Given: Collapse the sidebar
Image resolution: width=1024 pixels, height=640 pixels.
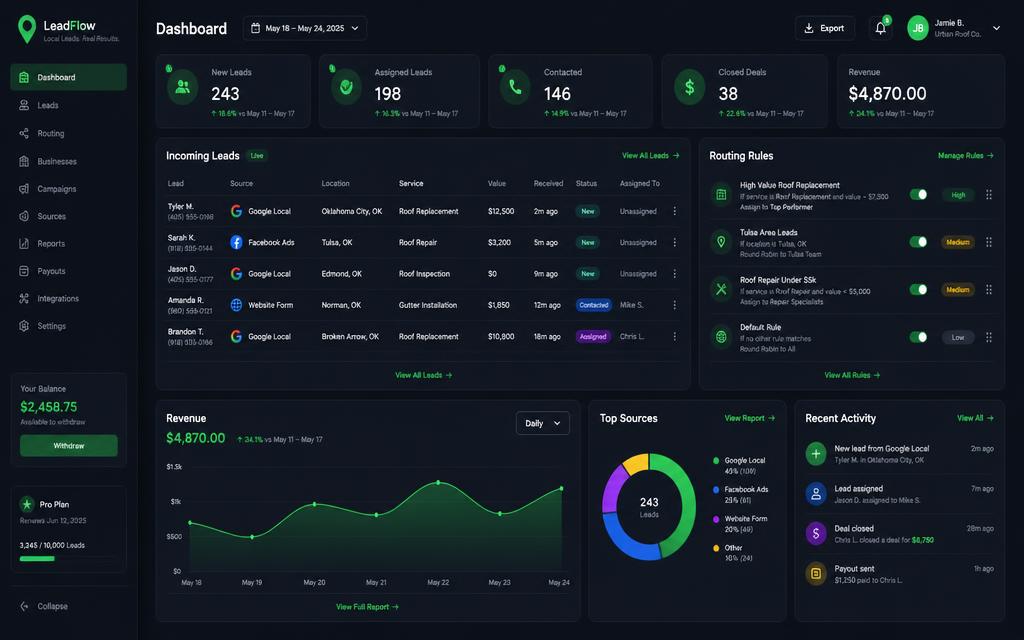Looking at the screenshot, I should tap(44, 606).
